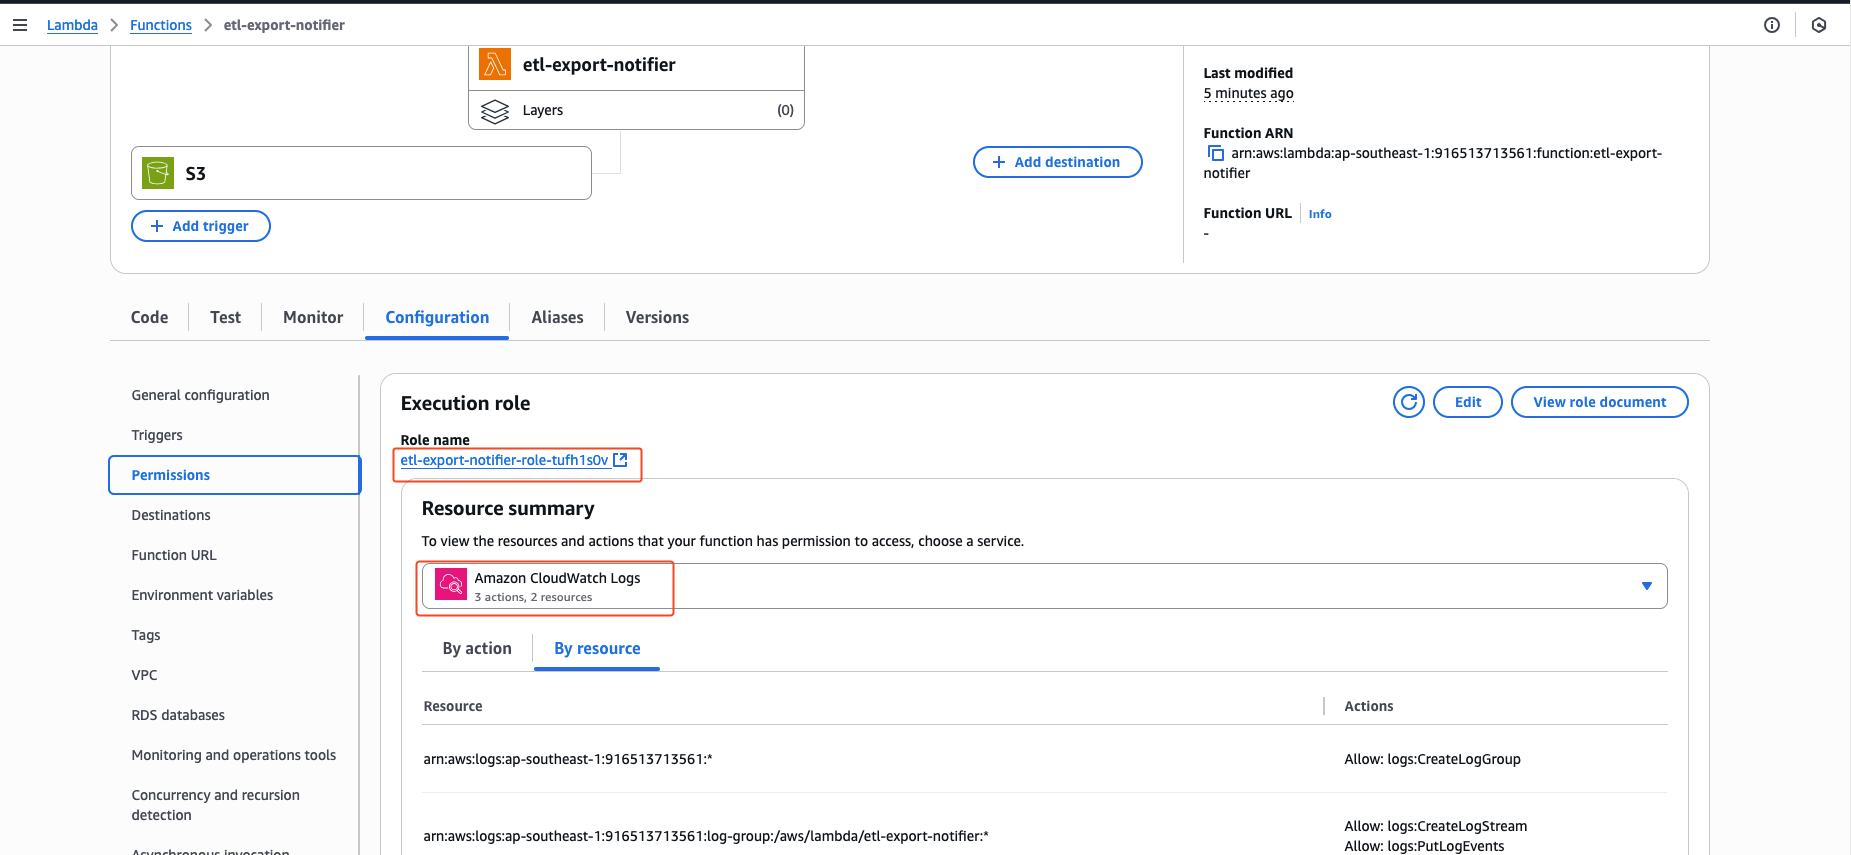This screenshot has height=855, width=1851.
Task: Open the Aliases tab
Action: coord(557,317)
